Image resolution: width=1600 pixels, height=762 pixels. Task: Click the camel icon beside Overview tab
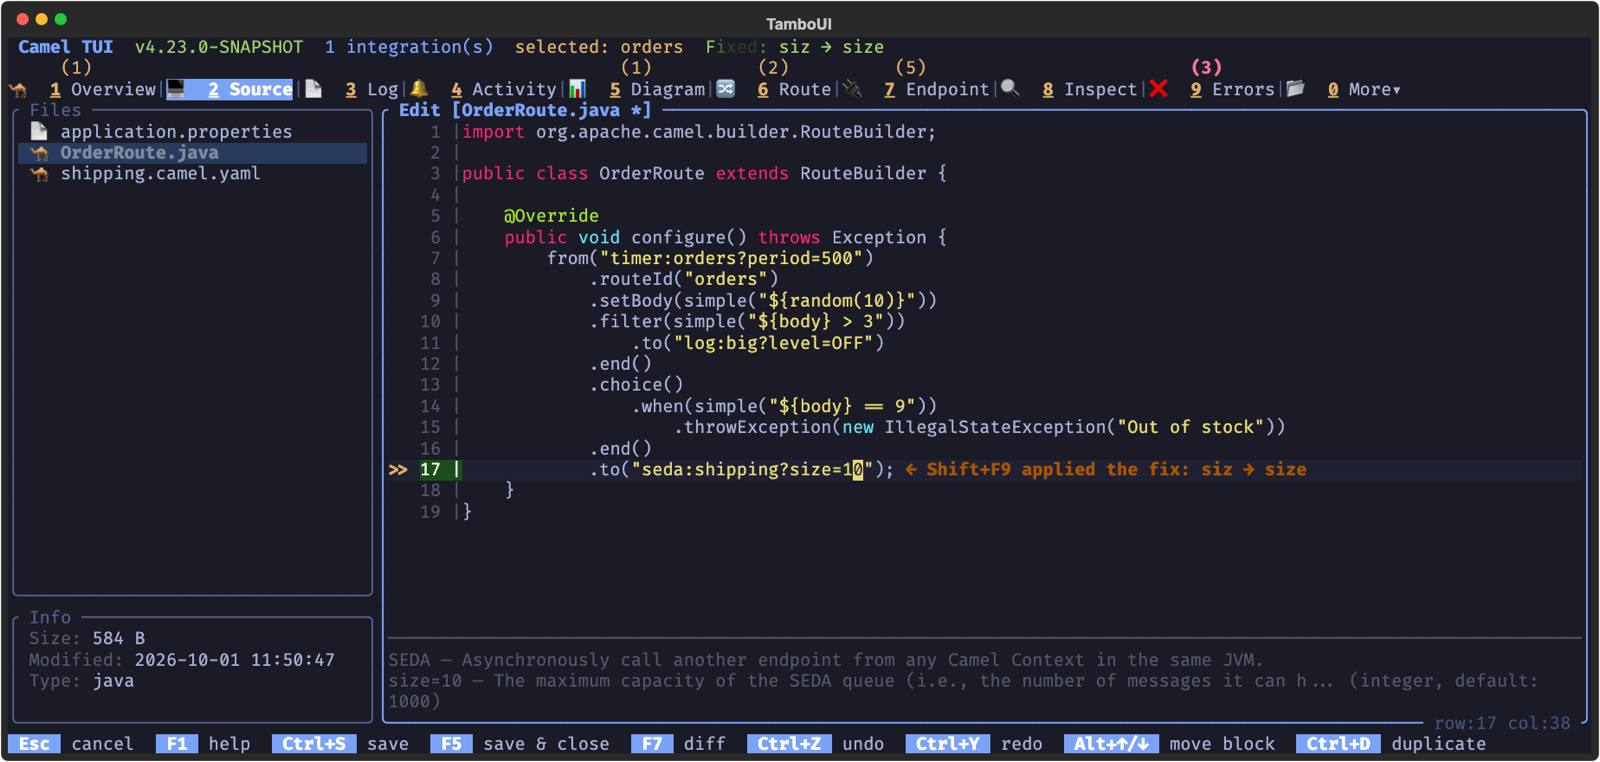click(18, 89)
